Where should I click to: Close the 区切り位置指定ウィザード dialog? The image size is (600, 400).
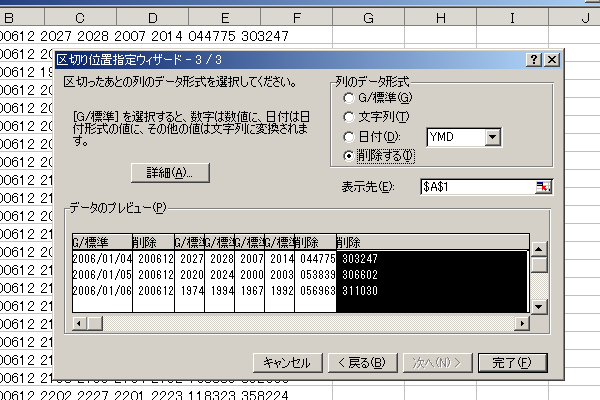click(552, 60)
